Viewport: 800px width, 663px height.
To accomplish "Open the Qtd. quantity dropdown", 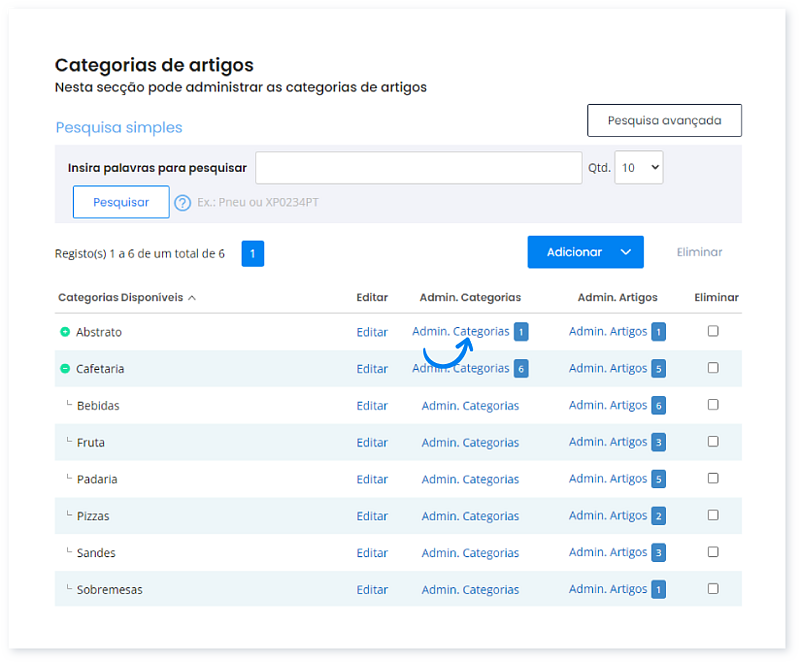I will [638, 167].
